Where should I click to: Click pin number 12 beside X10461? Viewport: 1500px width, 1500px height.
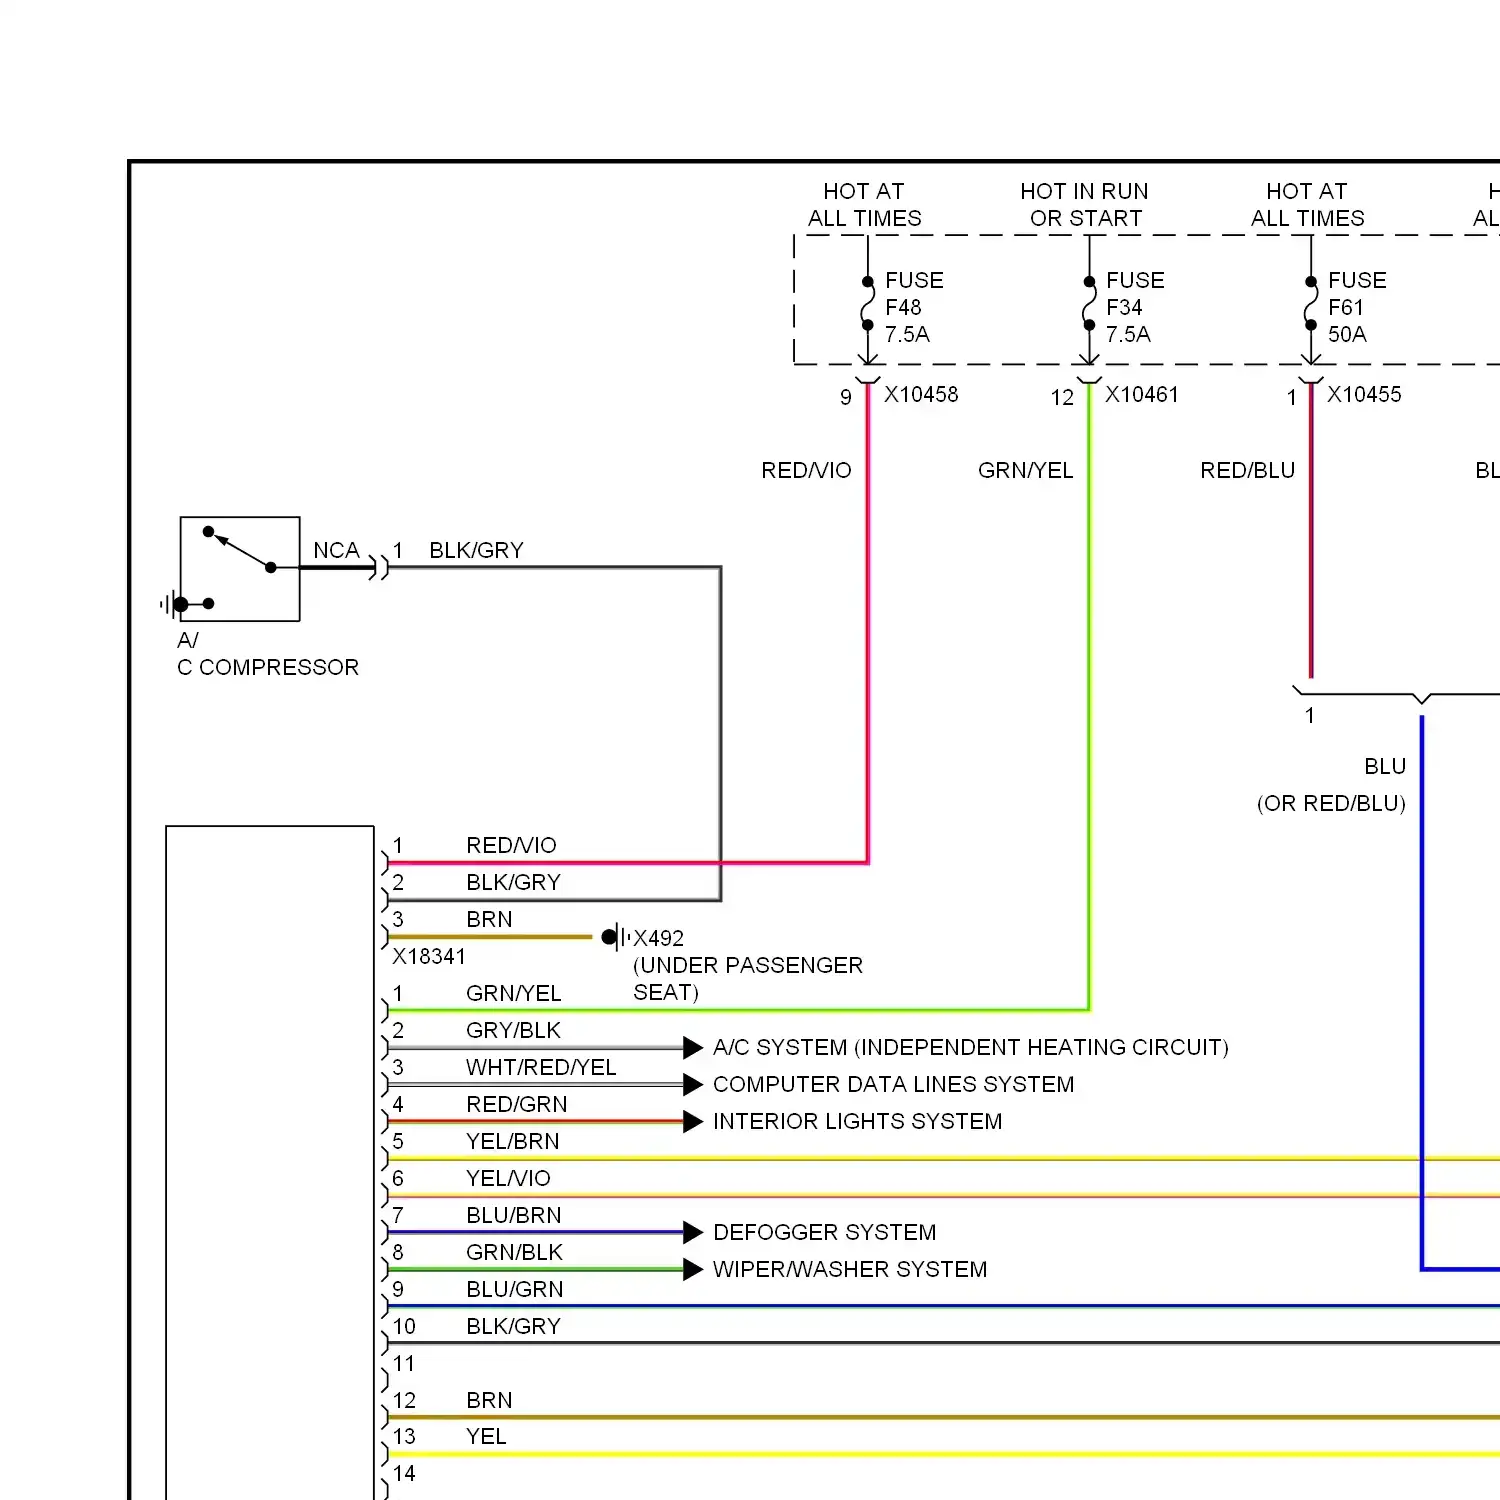click(1061, 397)
